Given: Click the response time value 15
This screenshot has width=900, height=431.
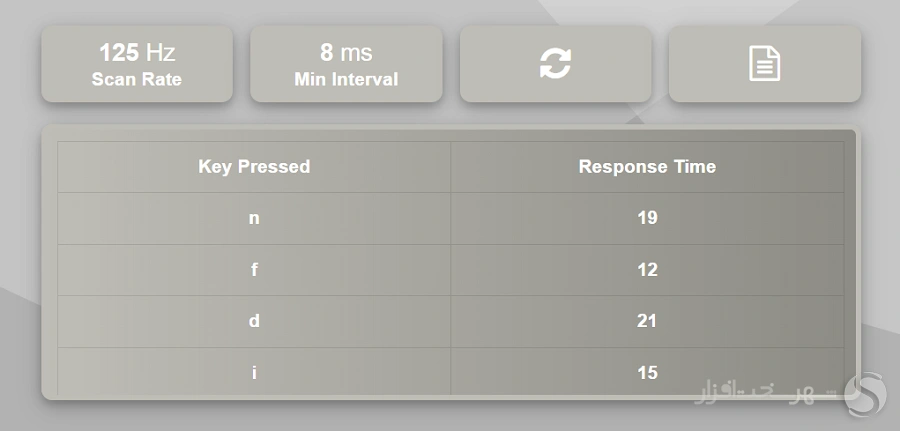Looking at the screenshot, I should (x=647, y=373).
